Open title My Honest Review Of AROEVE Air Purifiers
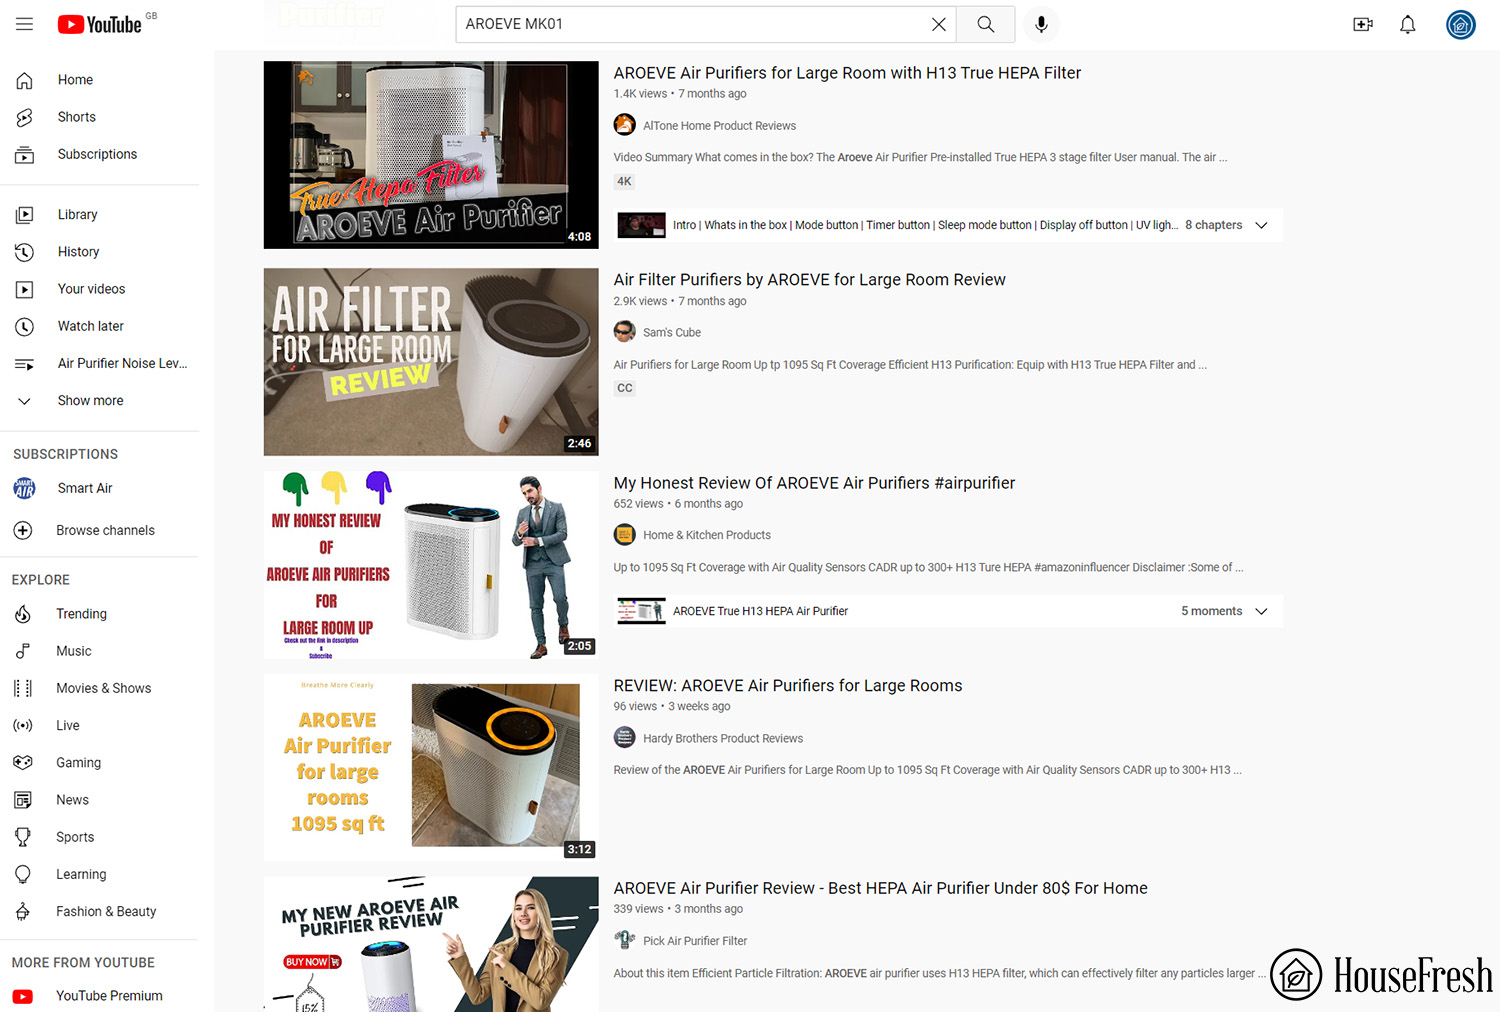Image resolution: width=1500 pixels, height=1012 pixels. pos(814,483)
